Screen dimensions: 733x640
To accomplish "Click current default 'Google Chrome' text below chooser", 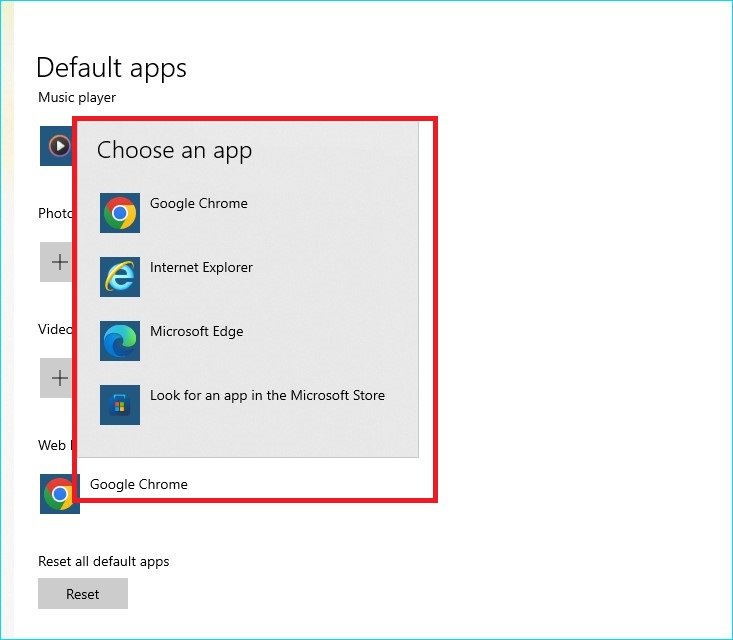I will 139,484.
